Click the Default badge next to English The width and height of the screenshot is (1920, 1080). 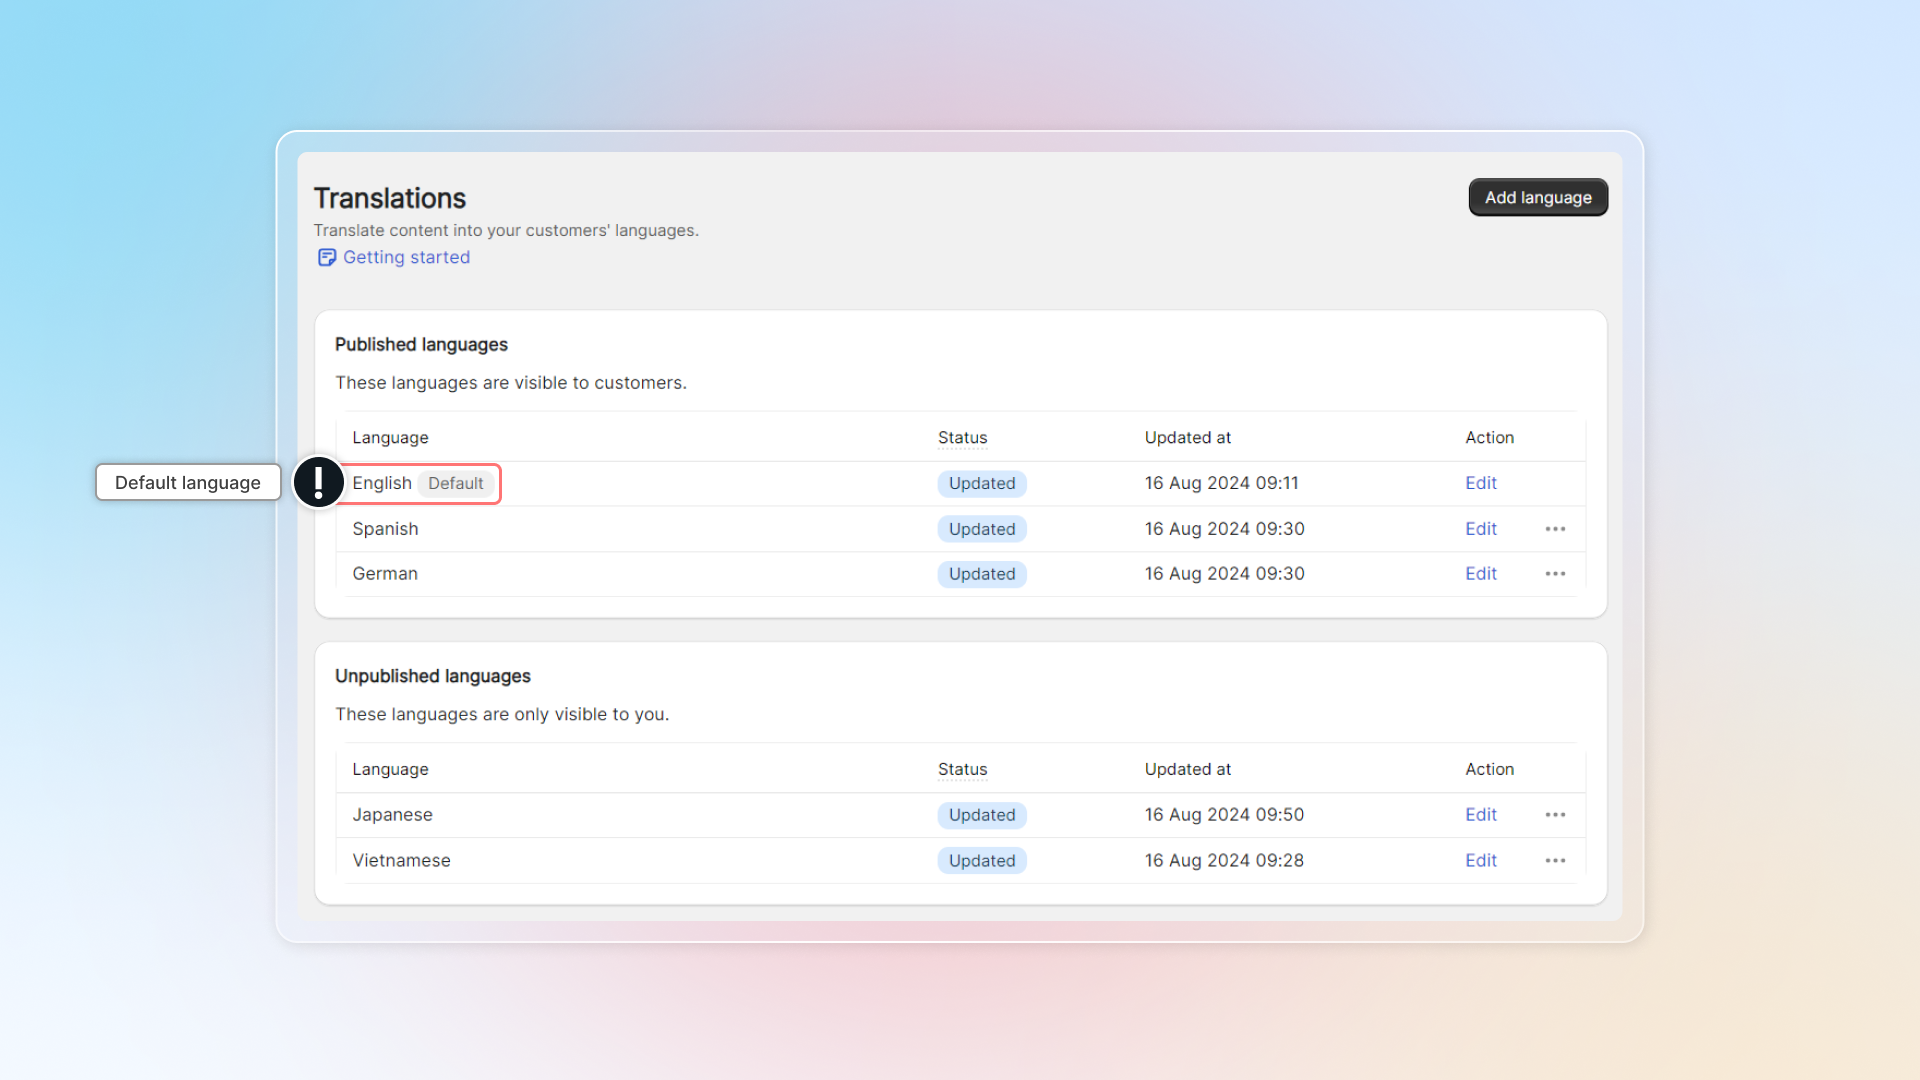456,483
